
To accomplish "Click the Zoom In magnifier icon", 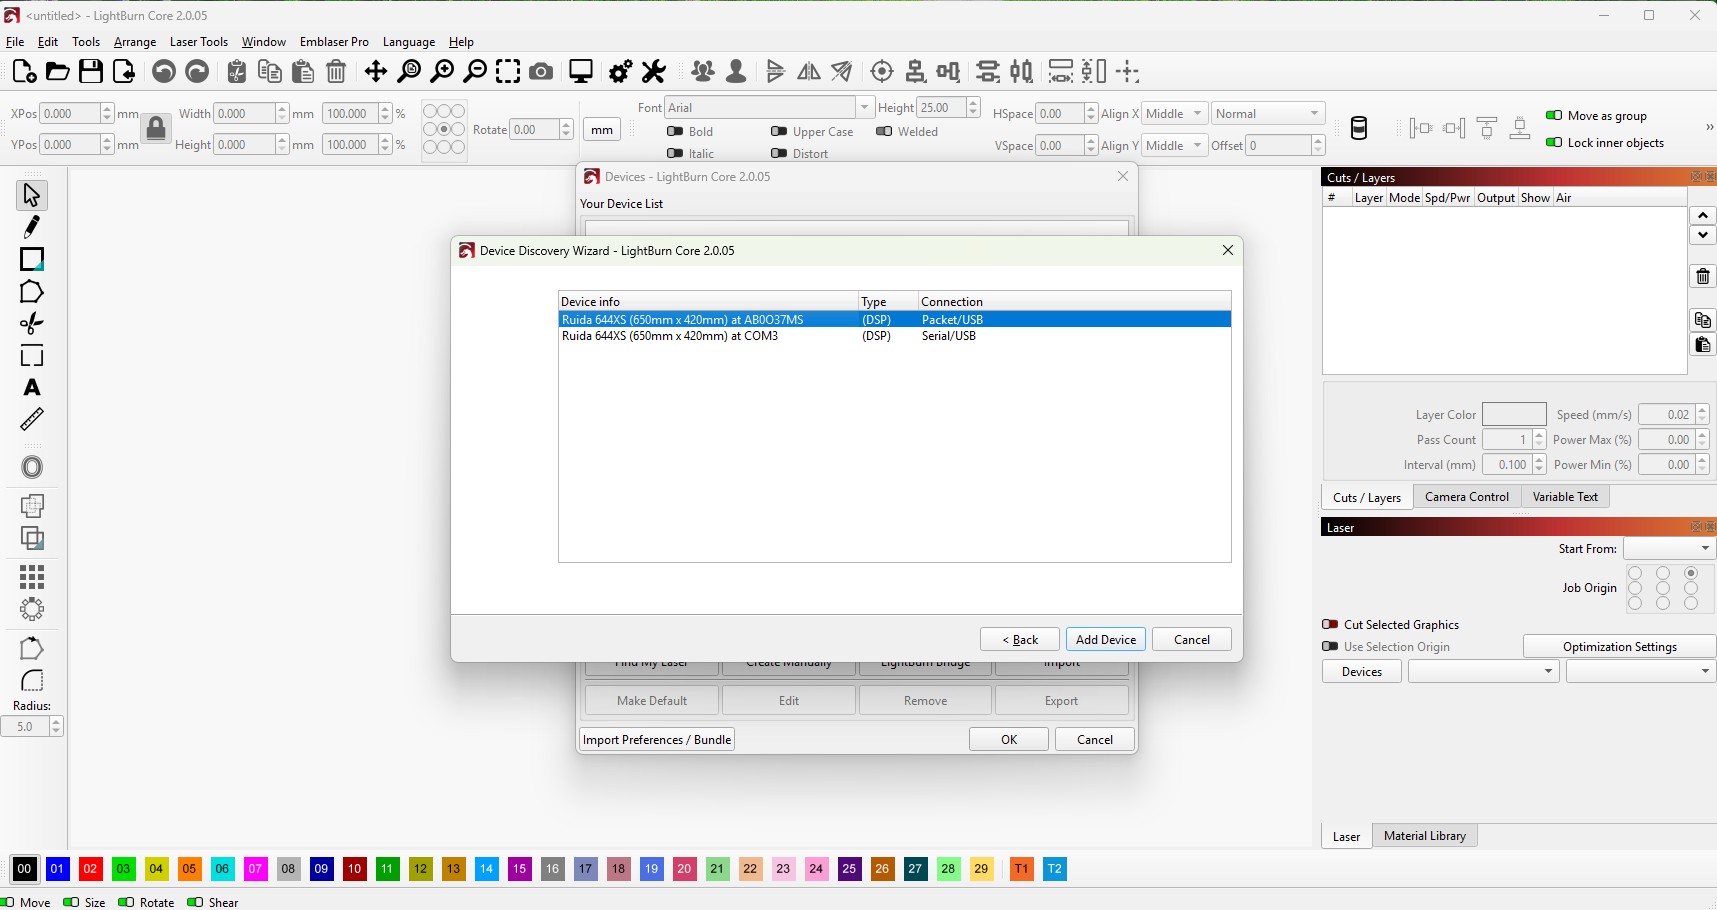I will tap(442, 71).
